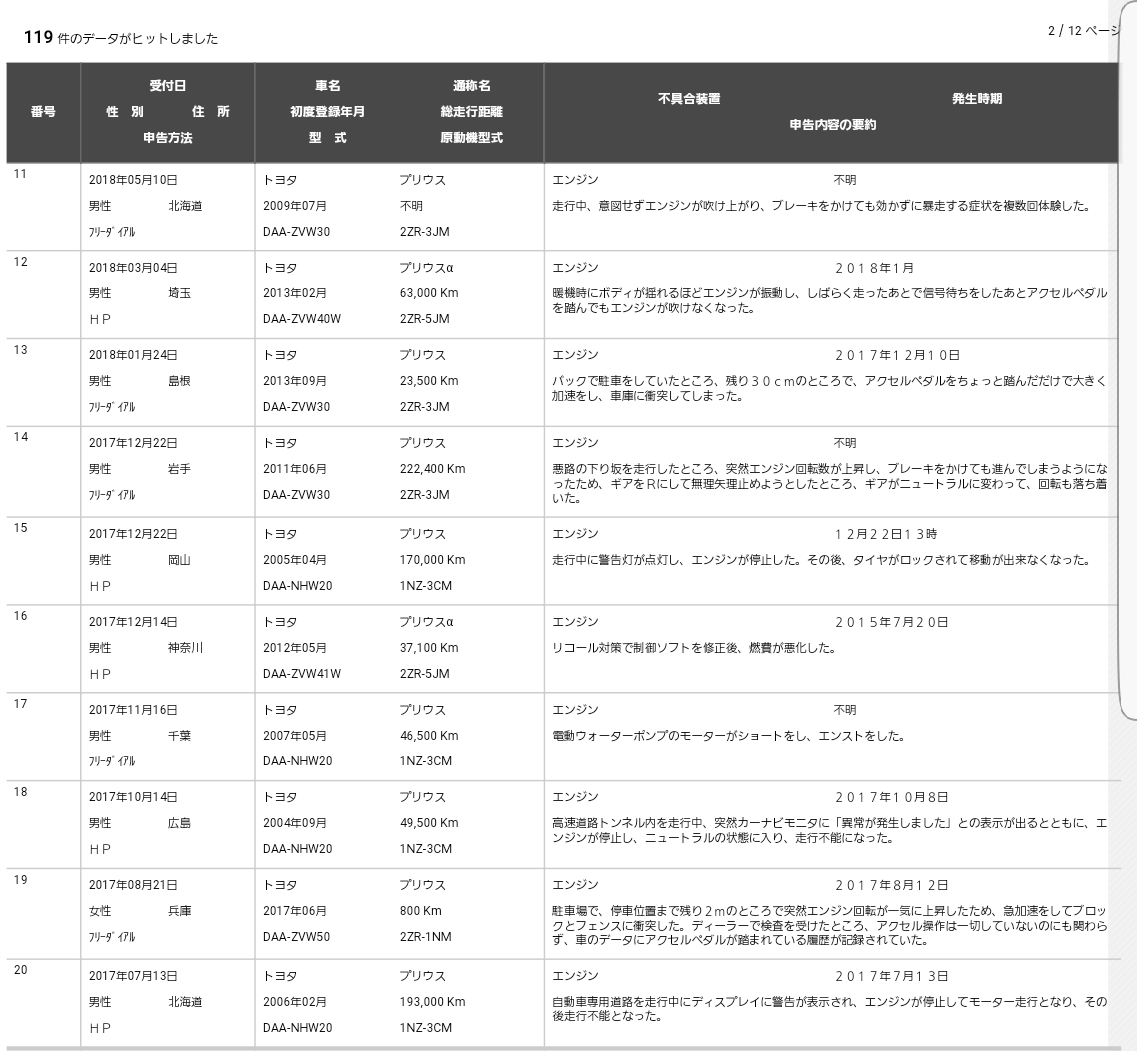Click the occurrence date '２０１７年８月１２日'
The width and height of the screenshot is (1137, 1051).
(891, 885)
